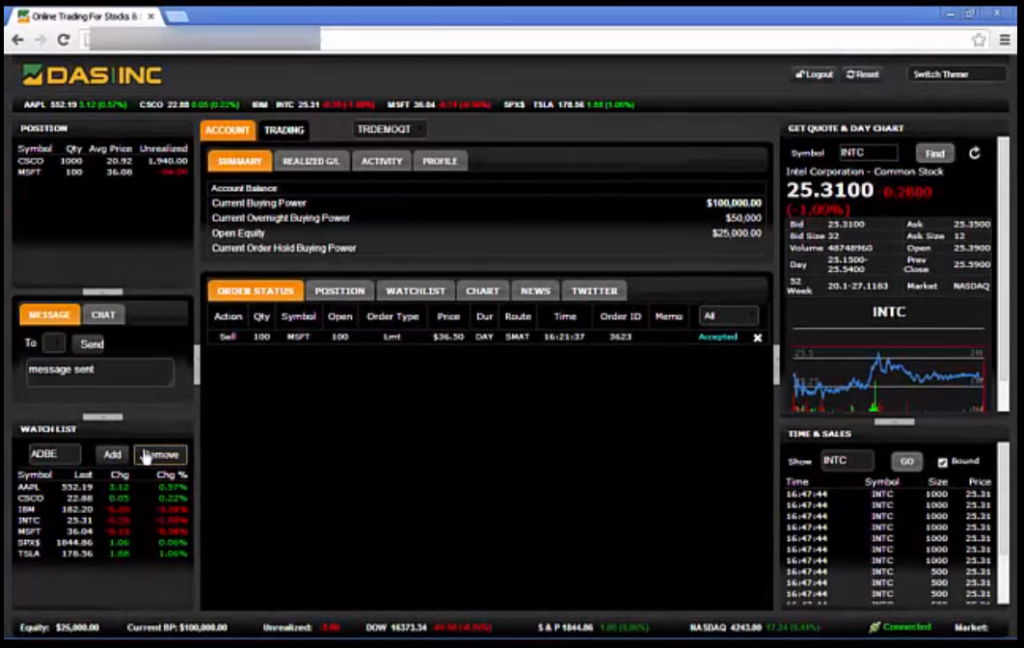Select the Summary sub-tab
The image size is (1024, 648).
[240, 161]
